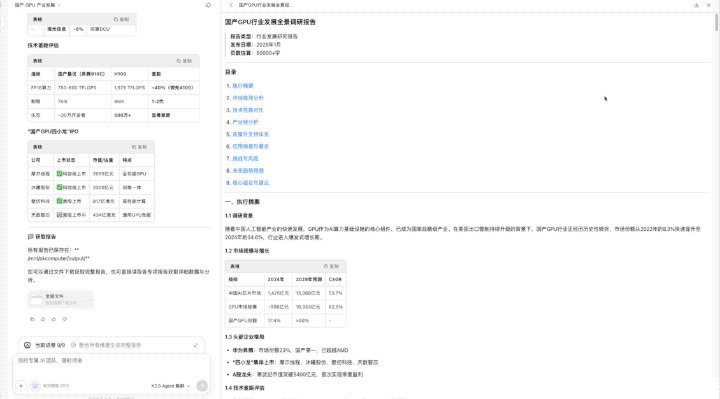This screenshot has height=399, width=720.
Task: Click the share icon in chat header
Action: (208, 5)
